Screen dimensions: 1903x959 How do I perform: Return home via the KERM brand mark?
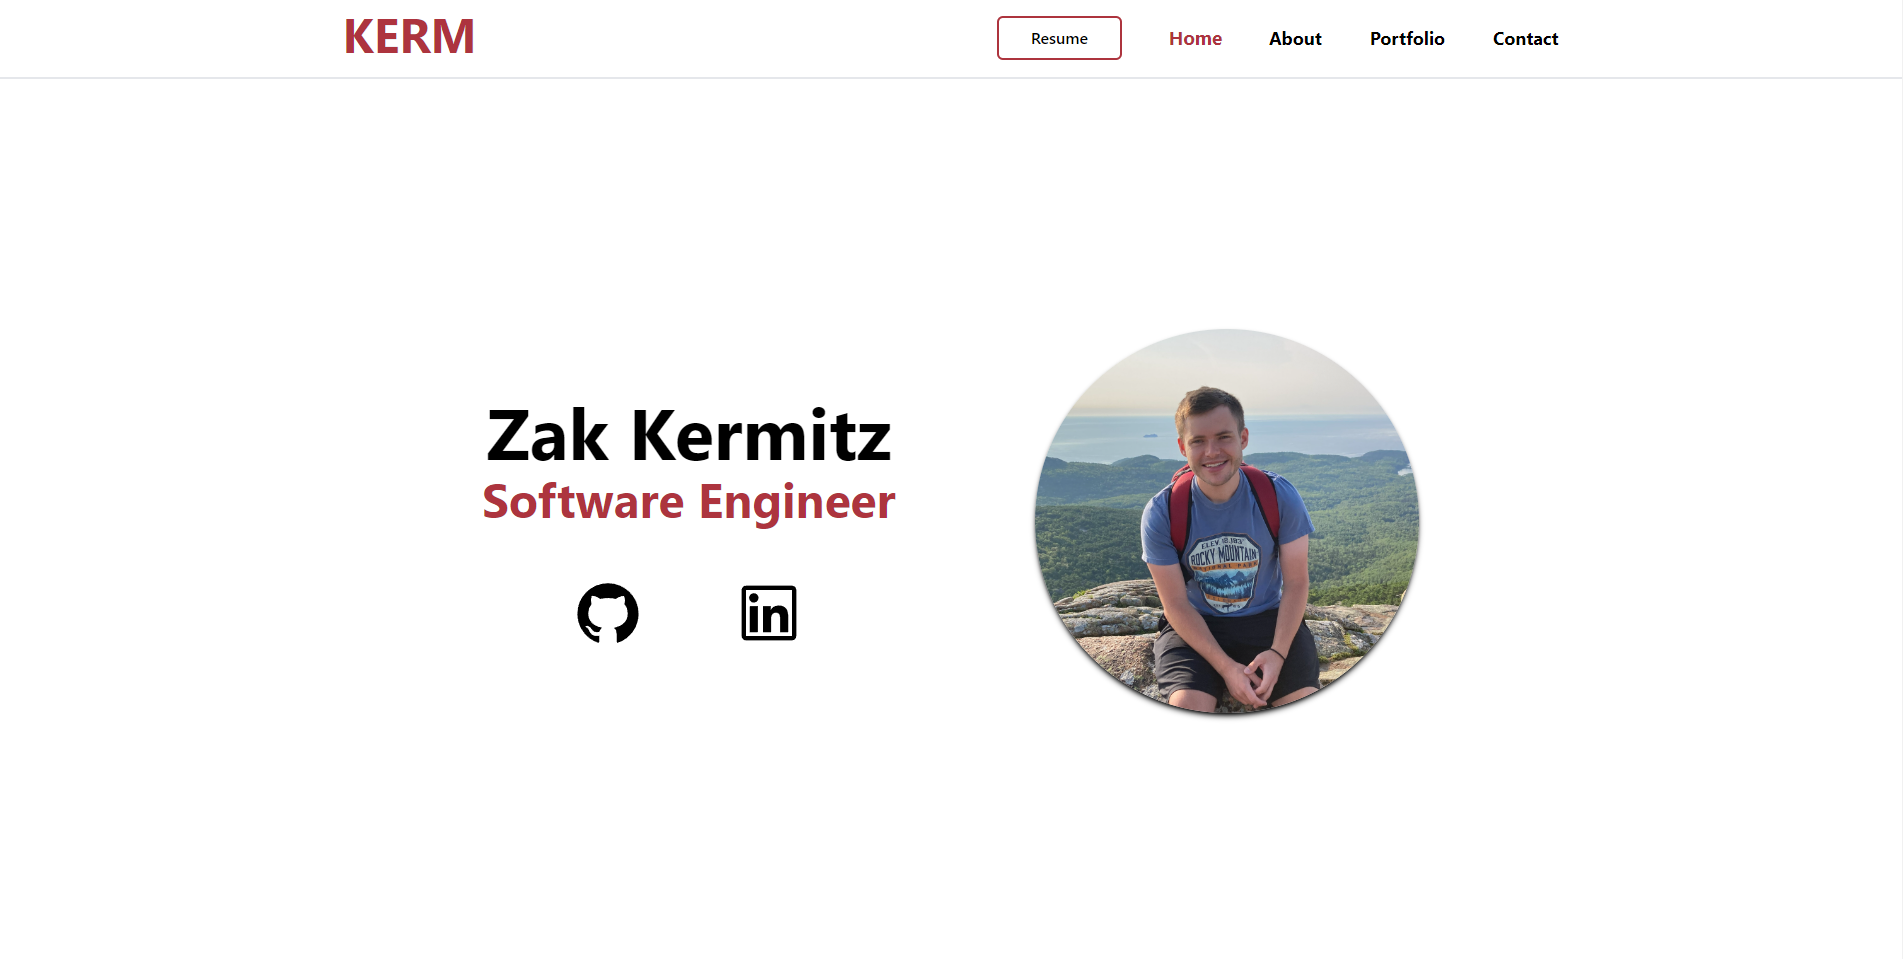(409, 37)
